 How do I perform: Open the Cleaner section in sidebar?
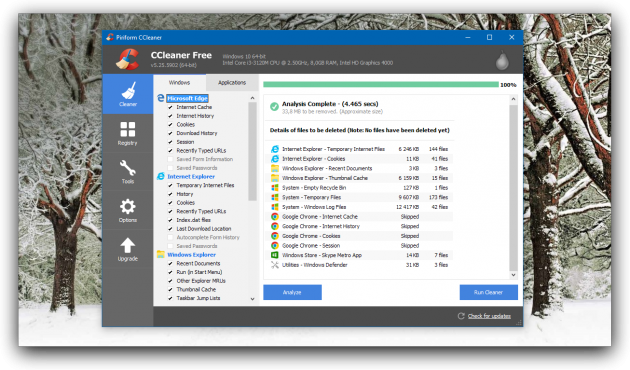coord(128,94)
